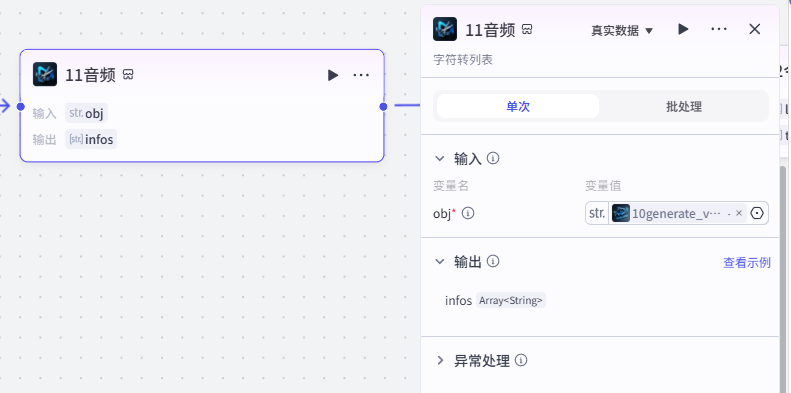The image size is (791, 393).
Task: Click the 11音频 title on canvas node
Action: coord(90,75)
